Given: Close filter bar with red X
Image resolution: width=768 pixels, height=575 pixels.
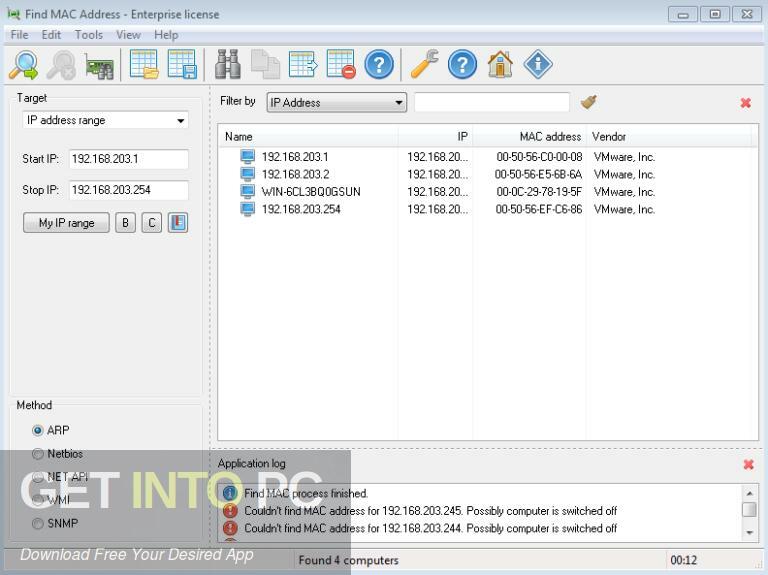Looking at the screenshot, I should pyautogui.click(x=745, y=102).
